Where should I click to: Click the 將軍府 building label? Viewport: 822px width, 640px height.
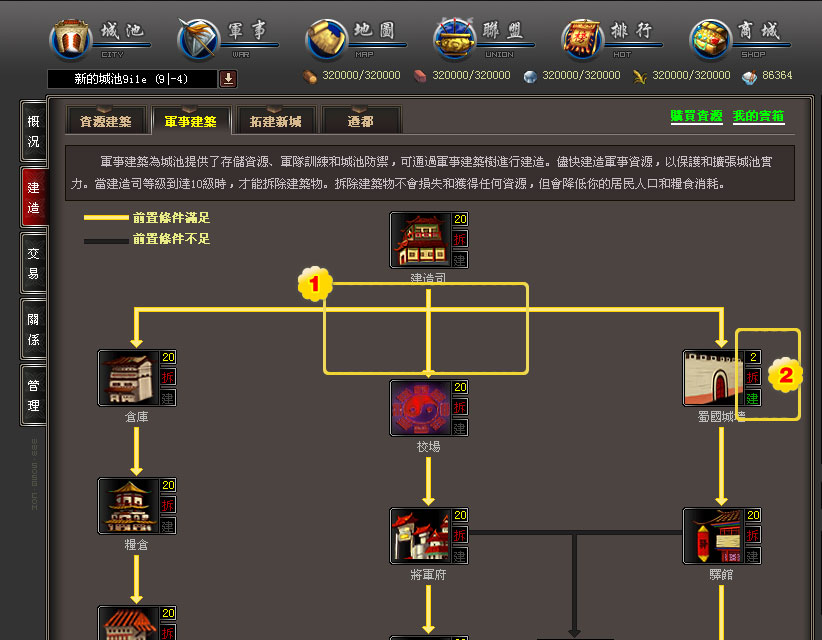[428, 575]
